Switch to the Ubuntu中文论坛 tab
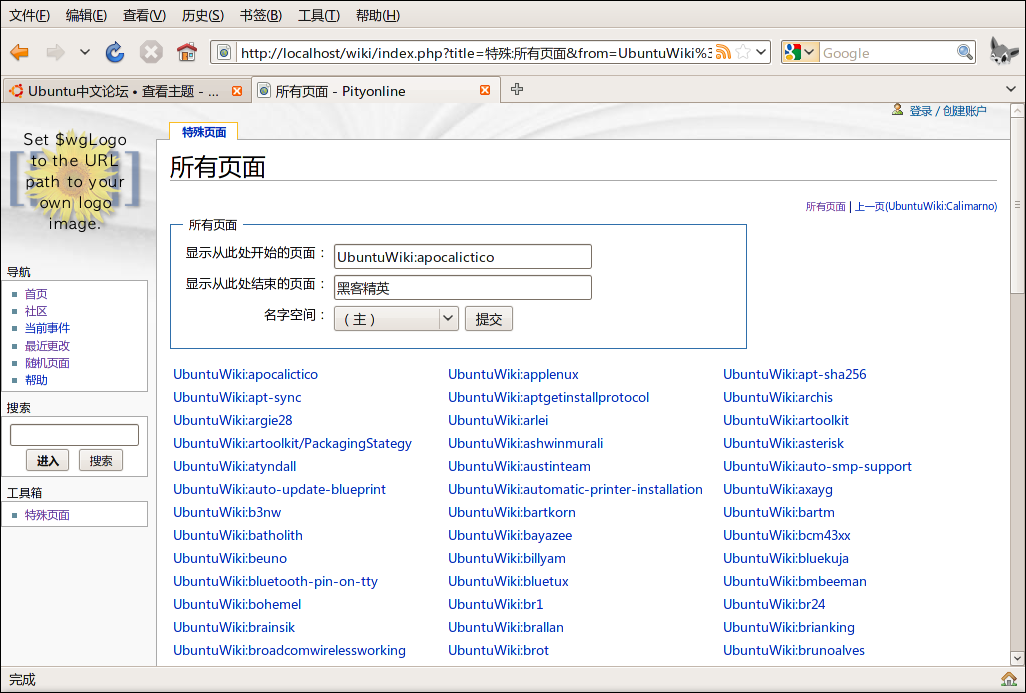This screenshot has width=1026, height=693. 126,91
